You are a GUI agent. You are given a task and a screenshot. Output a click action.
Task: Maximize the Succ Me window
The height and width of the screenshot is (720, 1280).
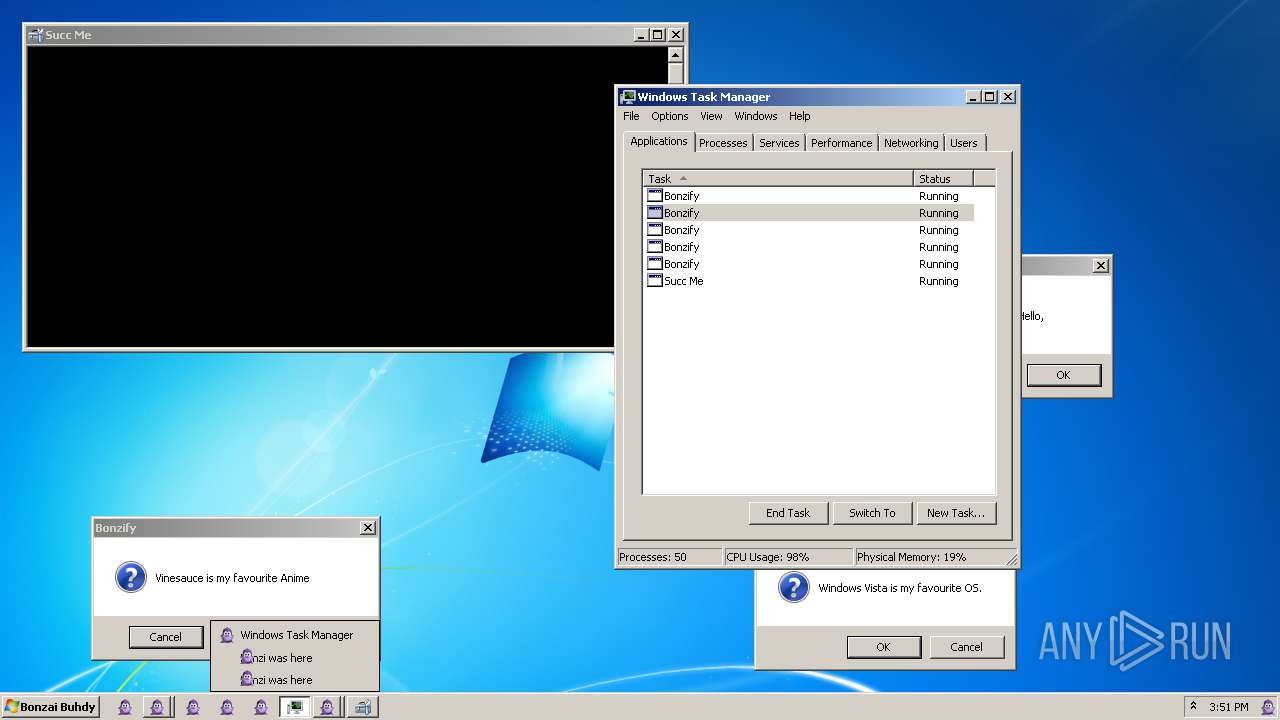click(x=658, y=35)
